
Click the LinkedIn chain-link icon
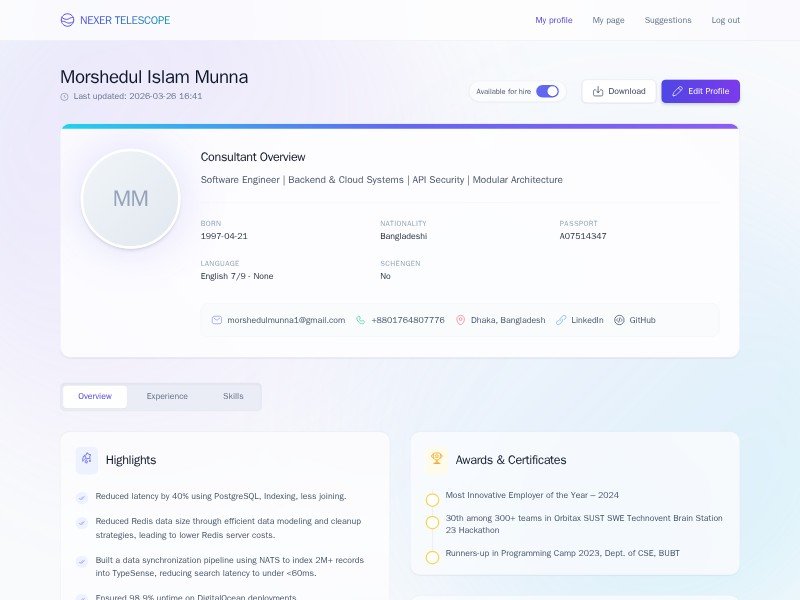561,320
